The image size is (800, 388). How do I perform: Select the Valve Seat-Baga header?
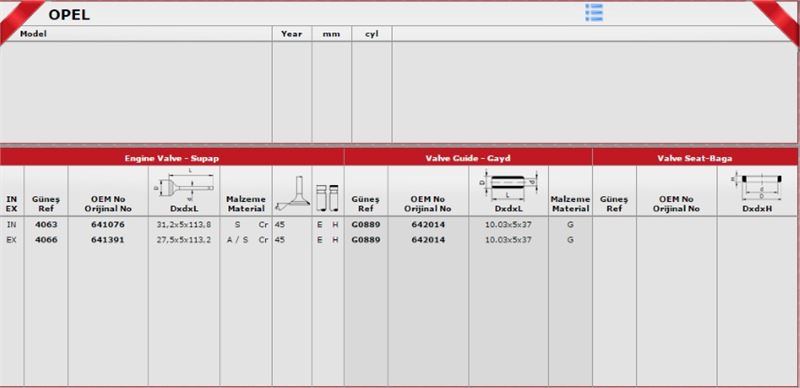point(694,158)
